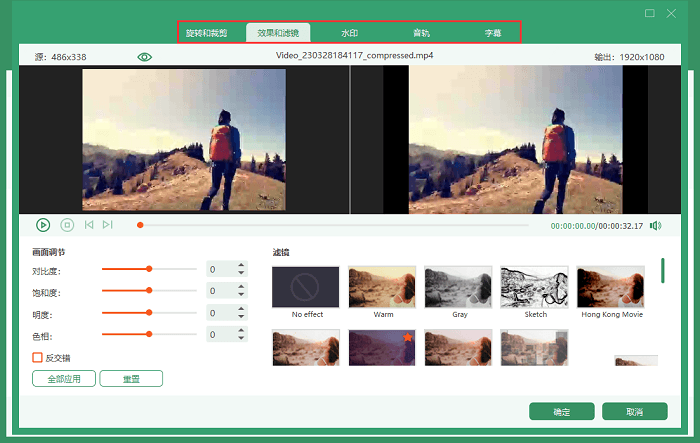The image size is (700, 443).
Task: Jump to the next frame
Action: [x=108, y=225]
